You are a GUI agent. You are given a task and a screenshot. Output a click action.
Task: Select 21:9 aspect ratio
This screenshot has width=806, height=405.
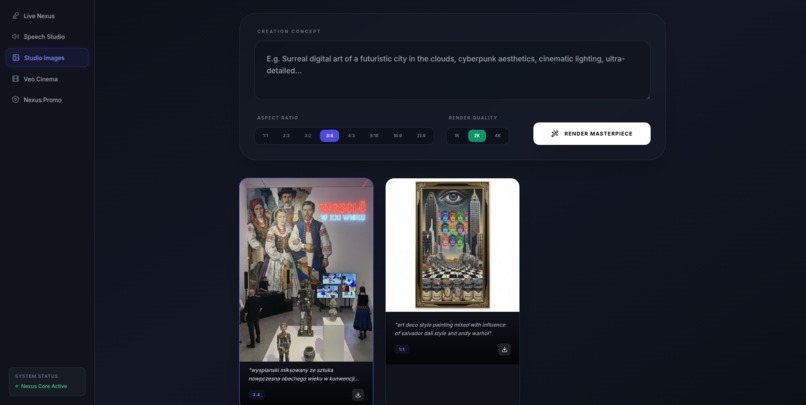(x=421, y=136)
